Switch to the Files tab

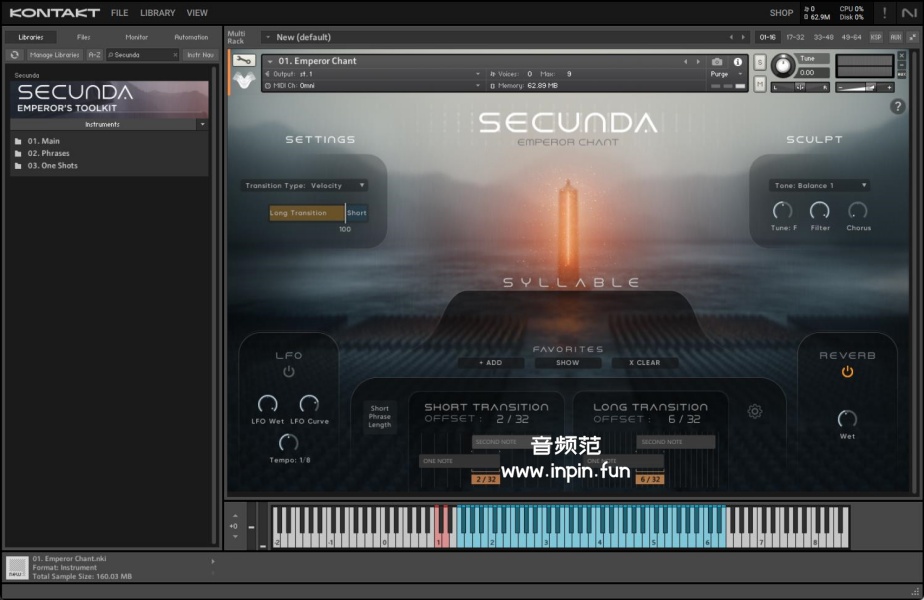tap(84, 37)
